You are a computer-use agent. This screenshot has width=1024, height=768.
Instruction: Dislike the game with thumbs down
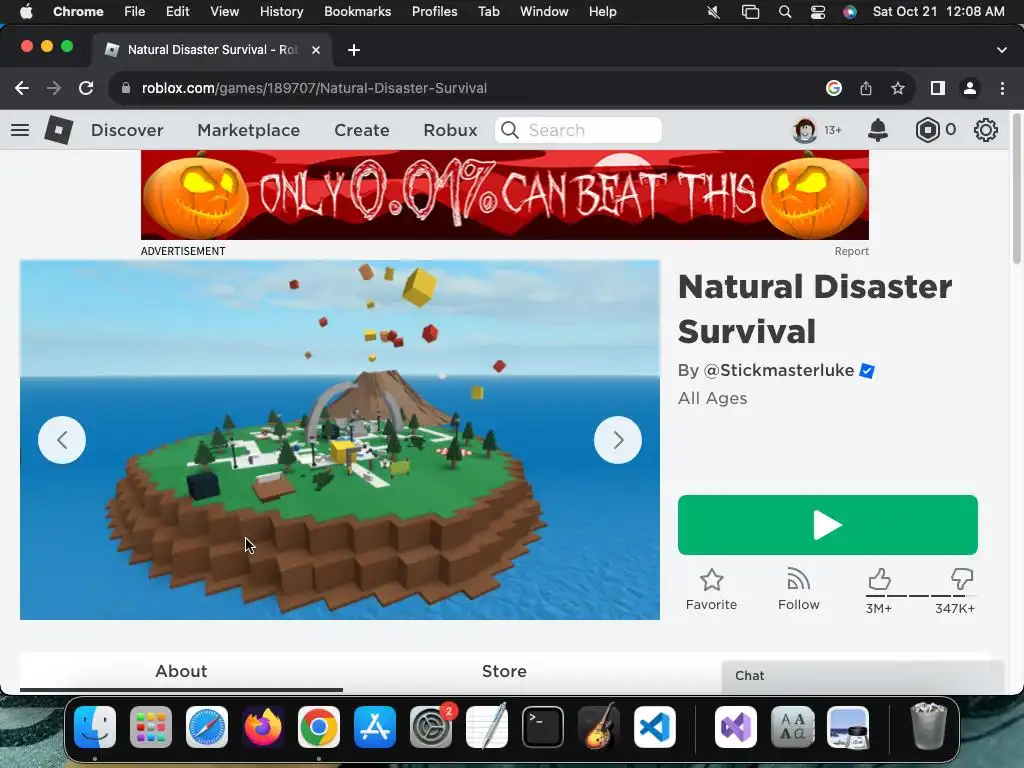[962, 579]
